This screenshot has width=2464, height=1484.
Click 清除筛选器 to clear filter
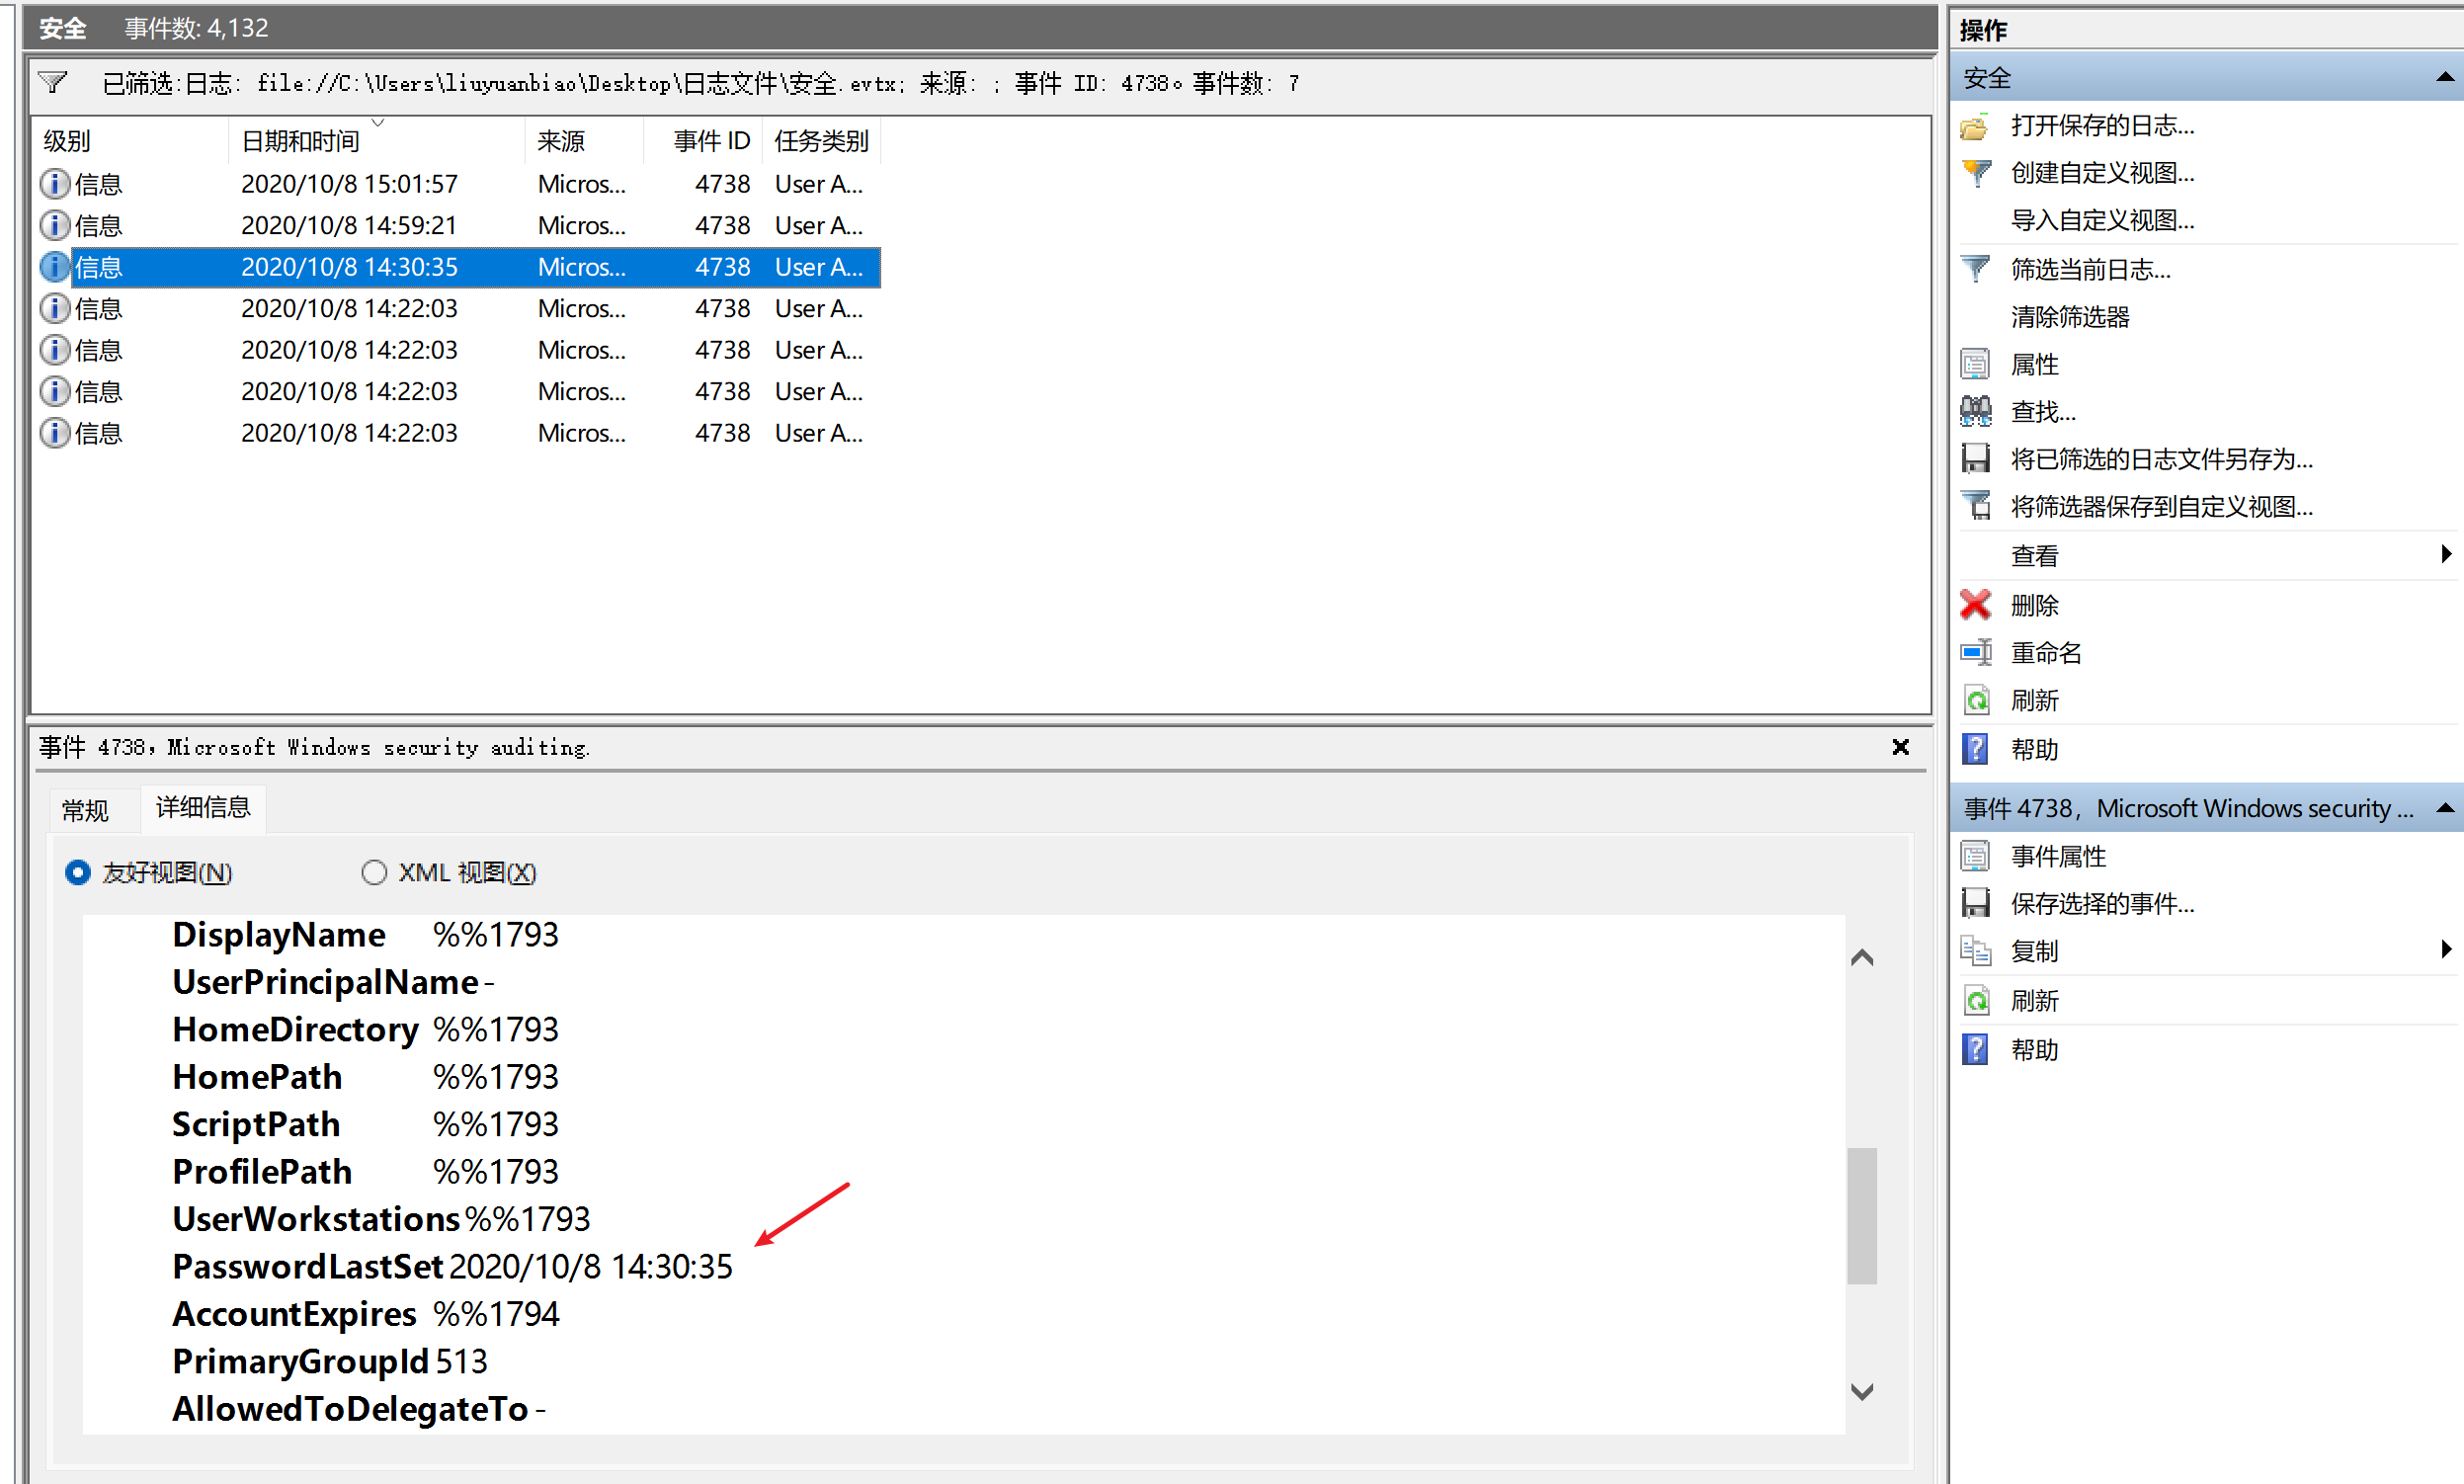coord(2069,317)
